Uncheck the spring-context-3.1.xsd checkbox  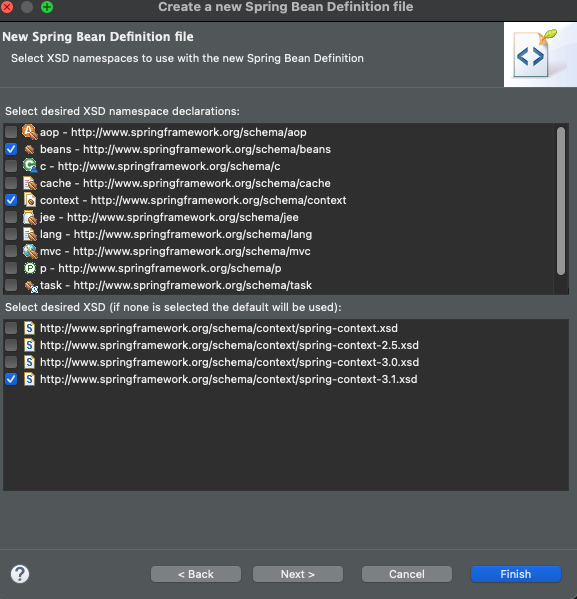pyautogui.click(x=11, y=379)
